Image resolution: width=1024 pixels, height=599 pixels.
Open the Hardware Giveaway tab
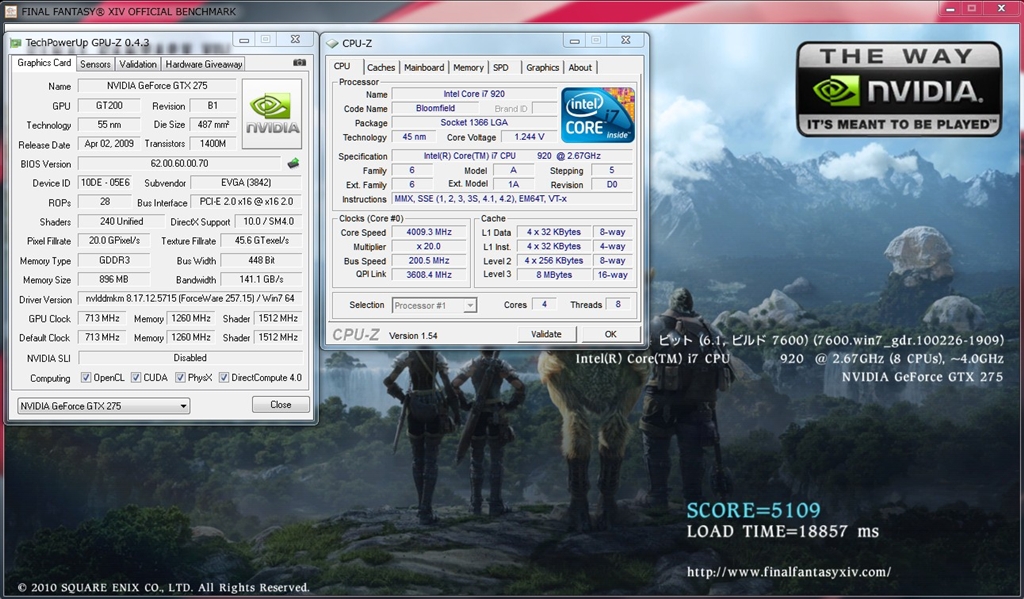pos(204,64)
